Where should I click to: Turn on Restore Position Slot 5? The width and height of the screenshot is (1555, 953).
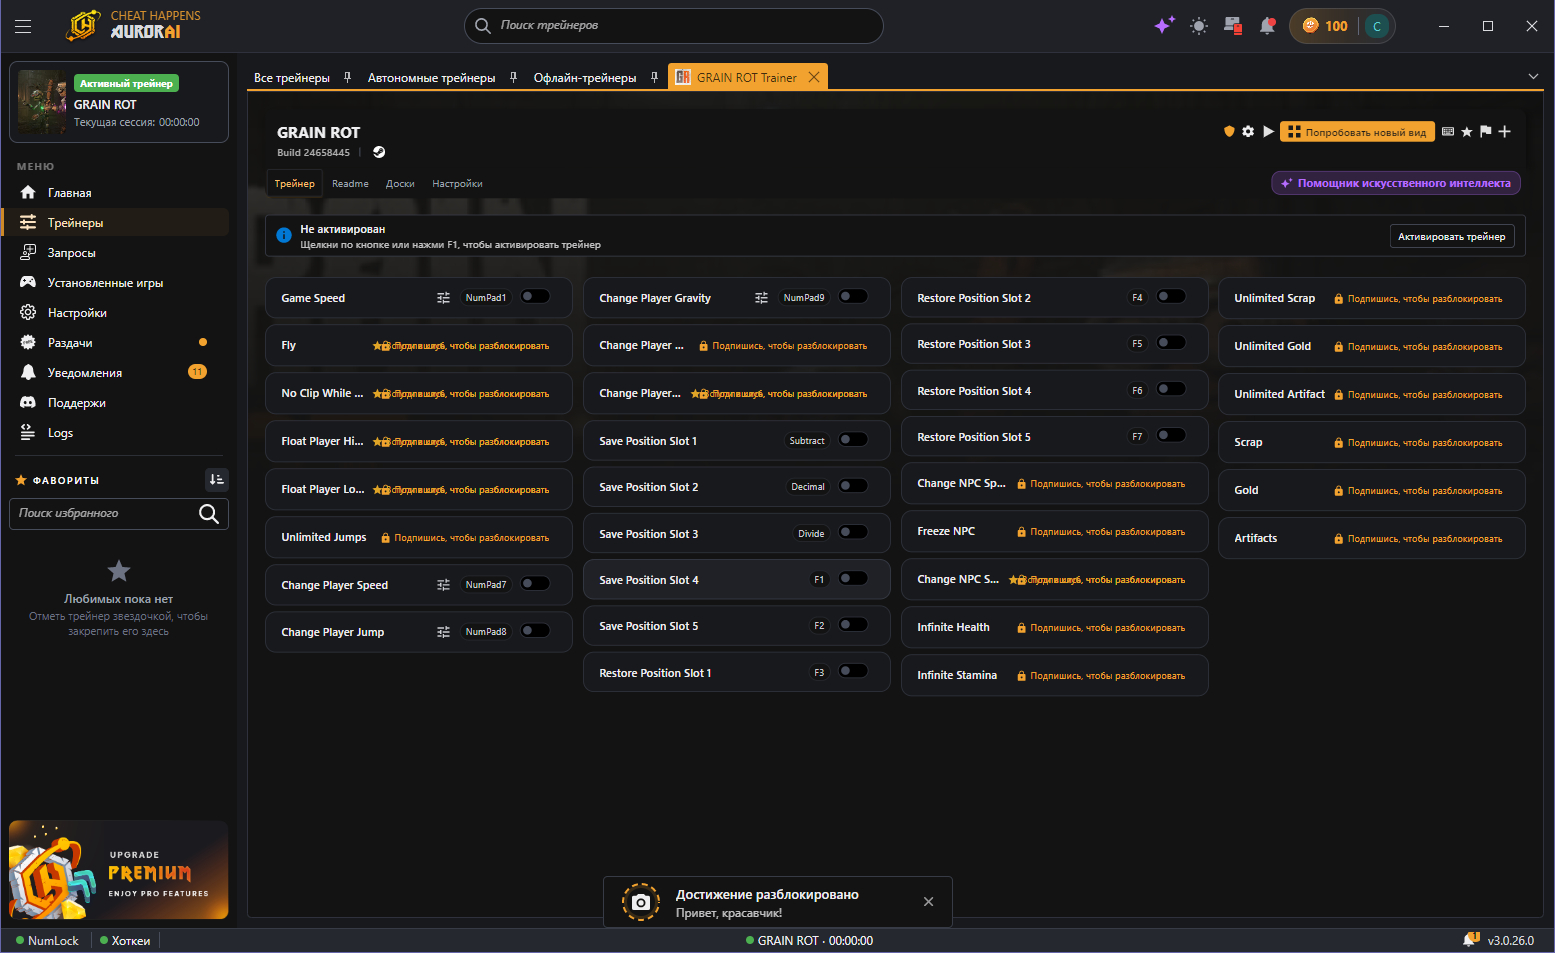click(x=1171, y=436)
